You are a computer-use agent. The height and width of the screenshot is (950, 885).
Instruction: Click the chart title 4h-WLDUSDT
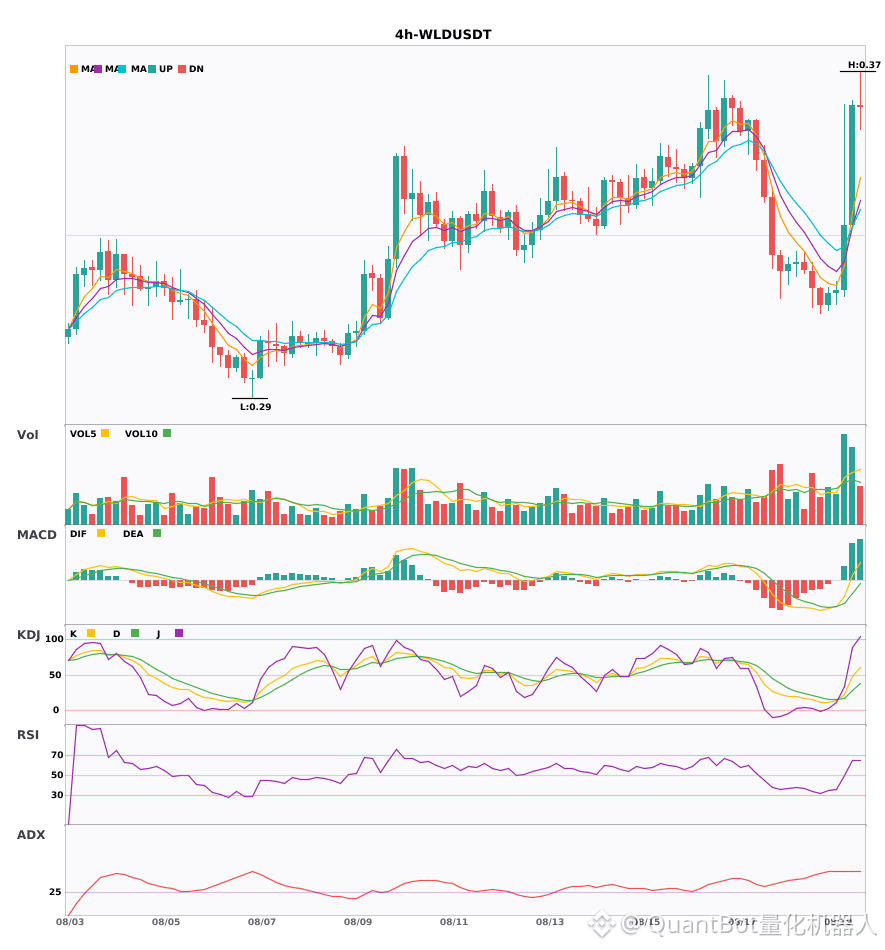(x=443, y=35)
